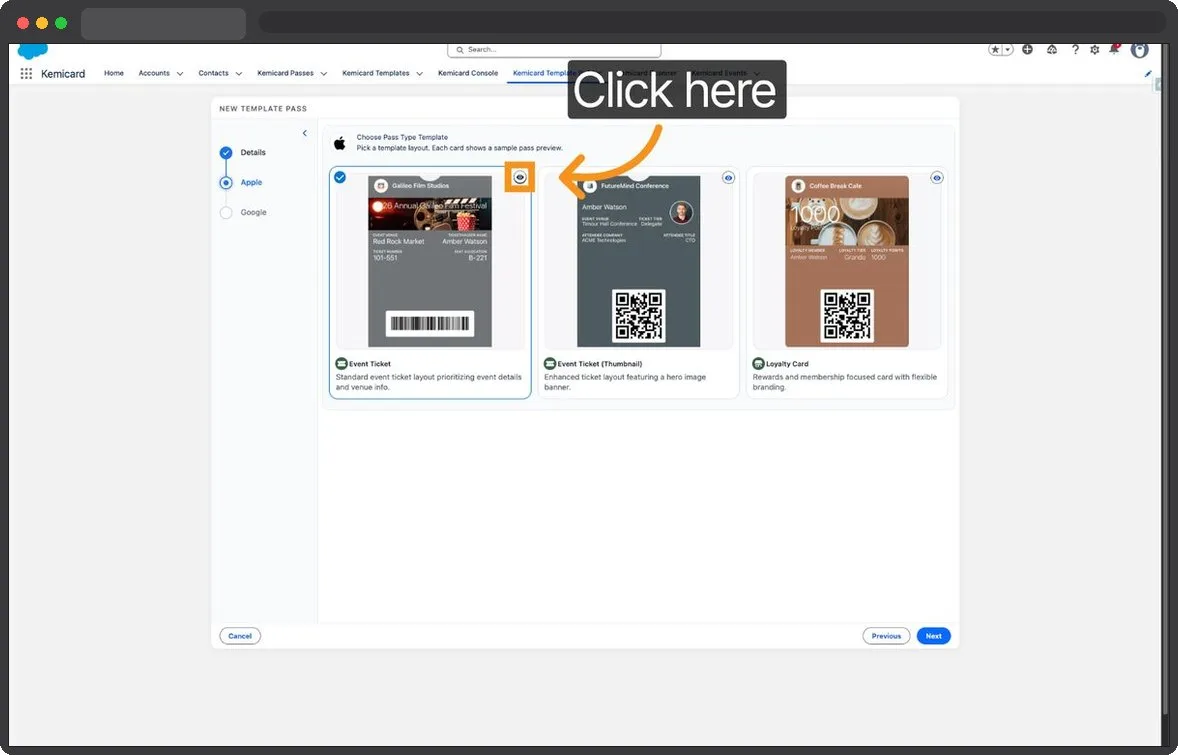The height and width of the screenshot is (755, 1178).
Task: Click 'Standard event ticket layout' description
Action: click(x=428, y=382)
